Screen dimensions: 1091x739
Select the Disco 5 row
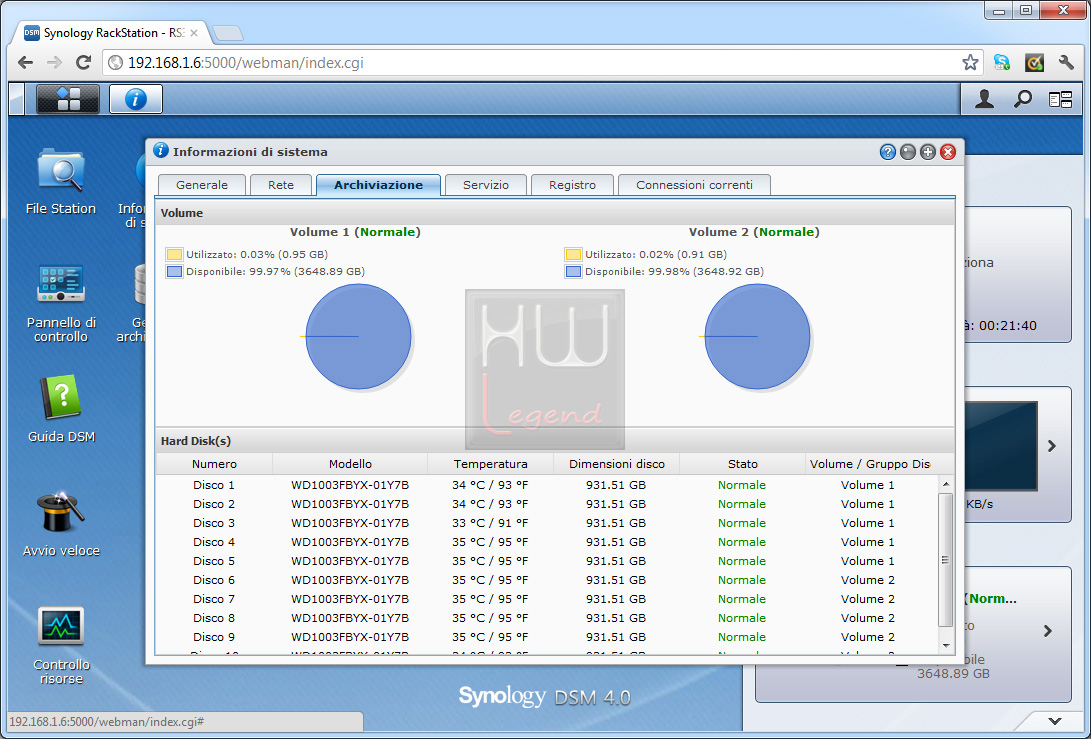click(x=547, y=561)
